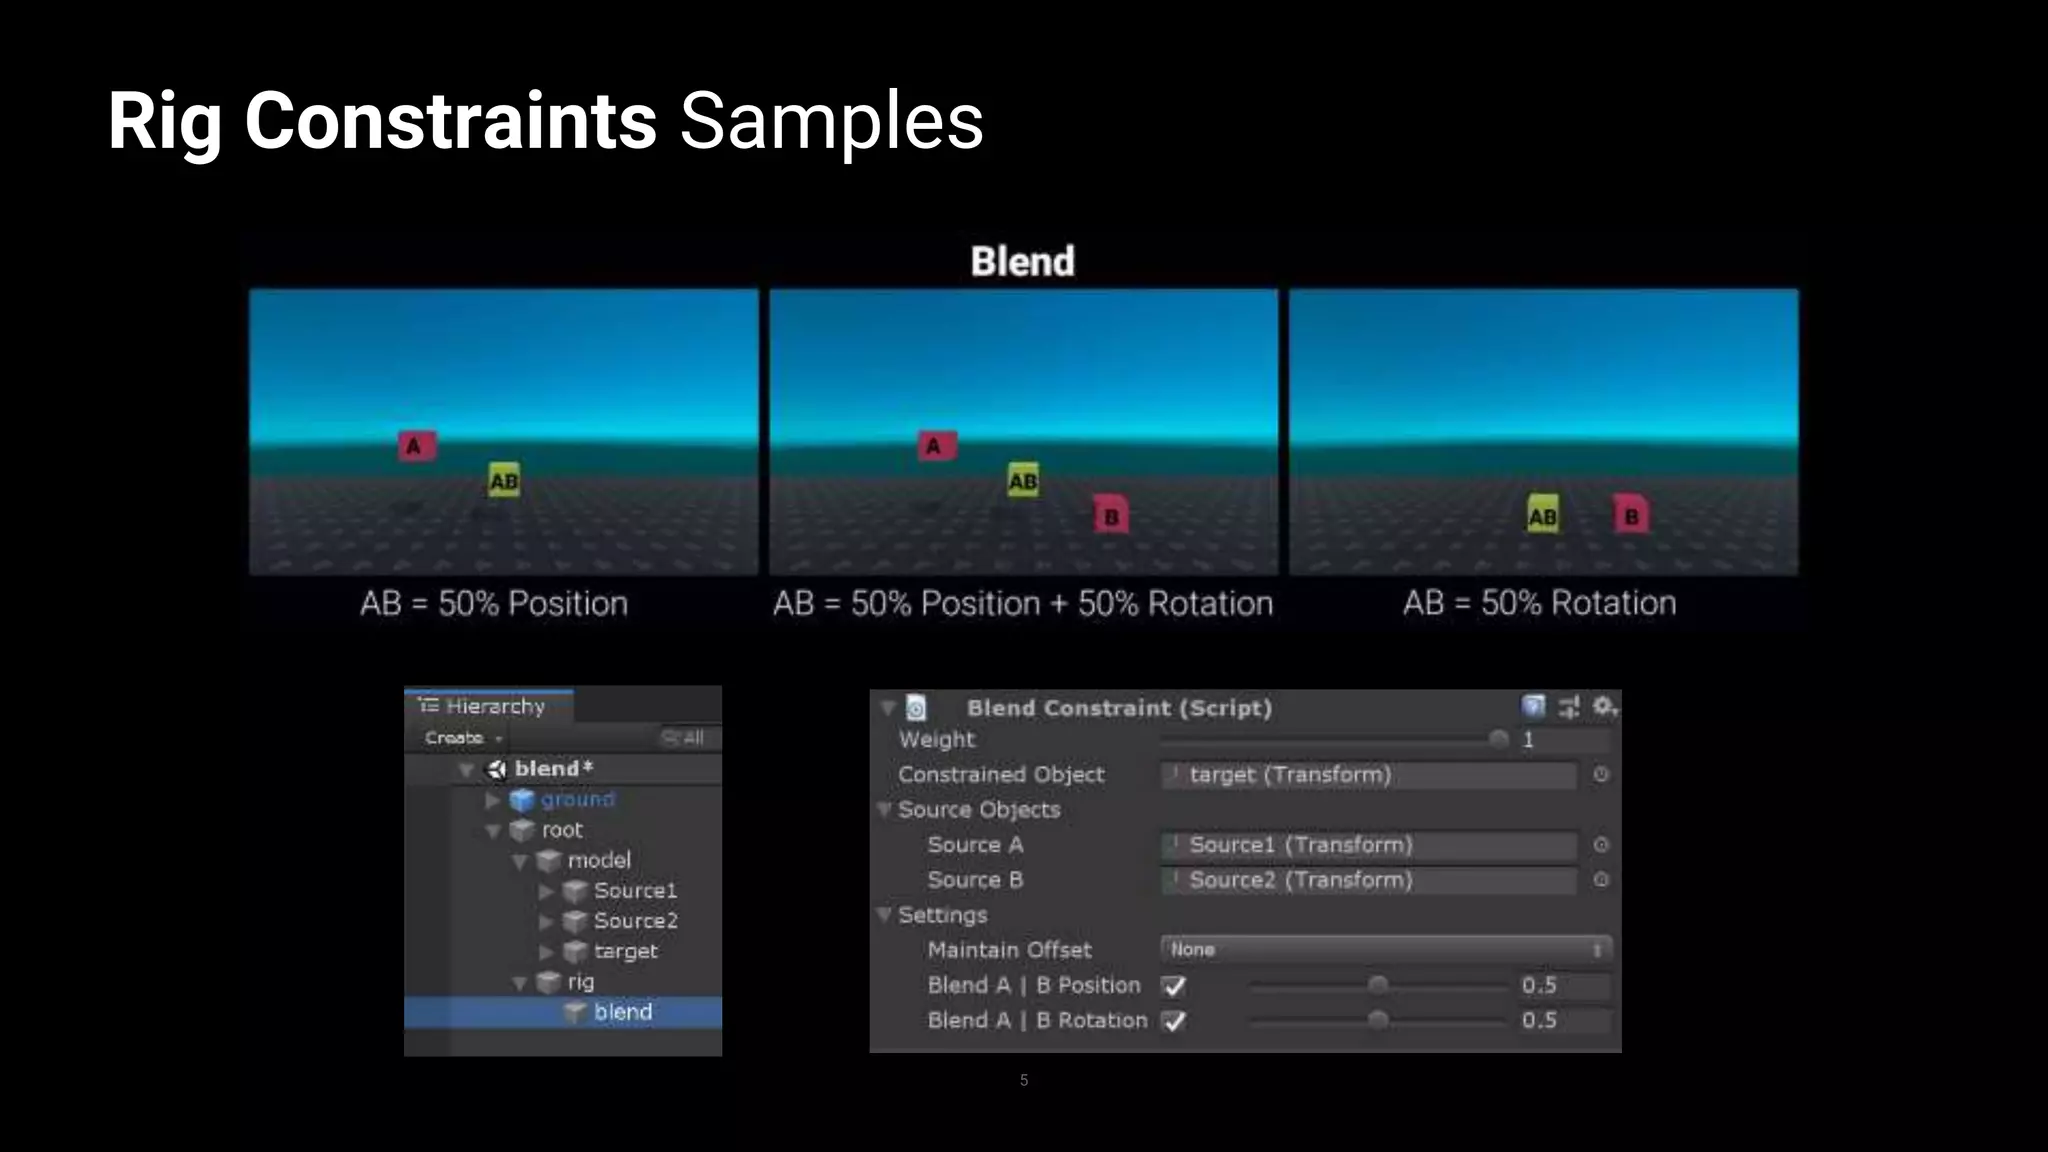Viewport: 2048px width, 1152px height.
Task: Toggle Blend A | B Position checkbox
Action: coord(1175,986)
